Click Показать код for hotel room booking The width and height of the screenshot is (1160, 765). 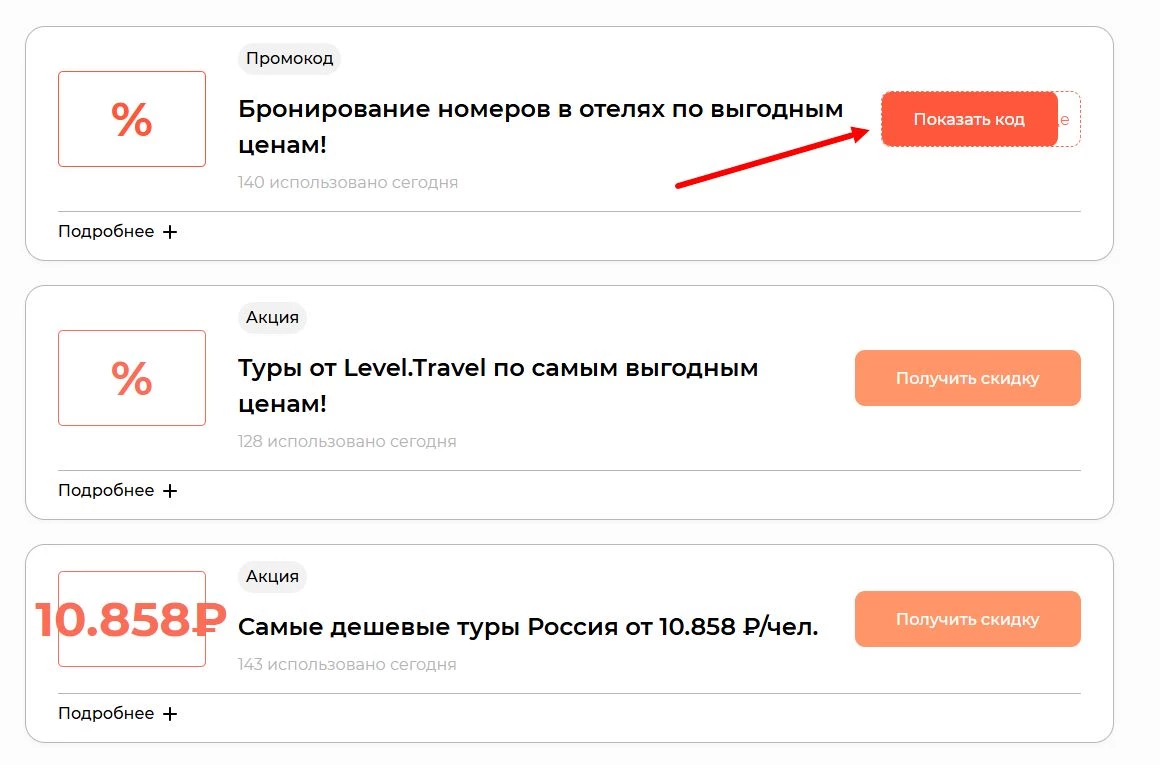(x=969, y=118)
